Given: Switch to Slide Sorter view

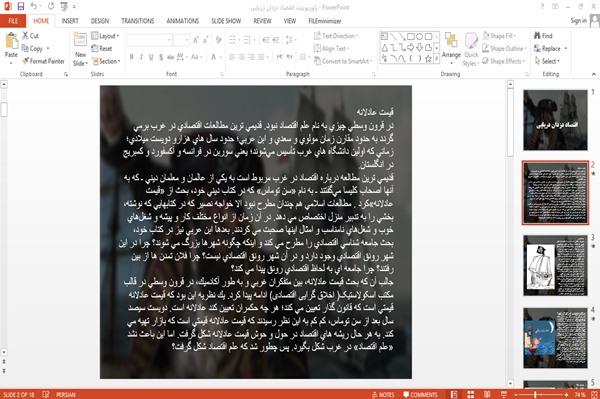Looking at the screenshot, I should tap(470, 394).
